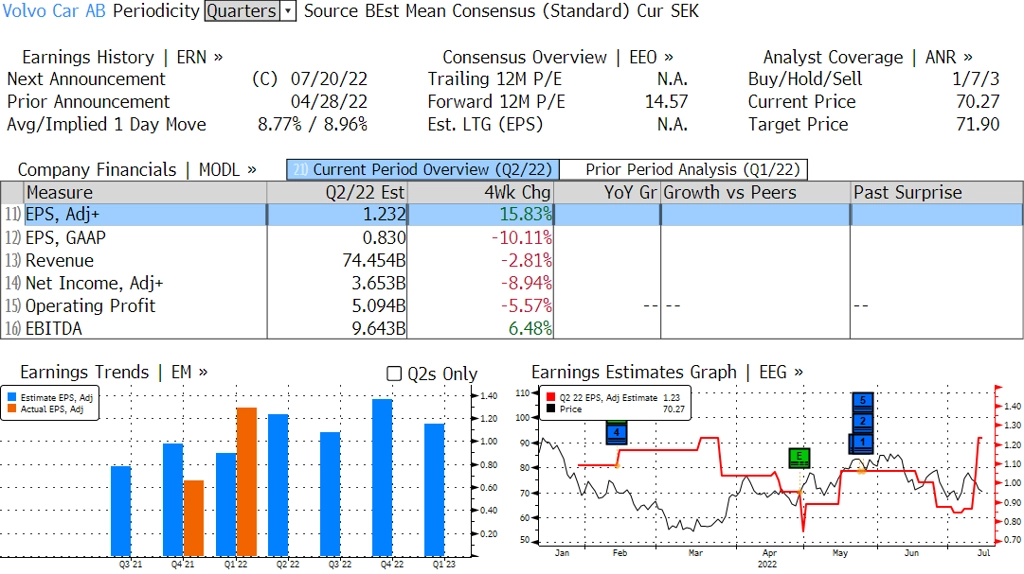Click the Q3'22 blue estimate bar
The height and width of the screenshot is (574, 1024).
[x=330, y=494]
